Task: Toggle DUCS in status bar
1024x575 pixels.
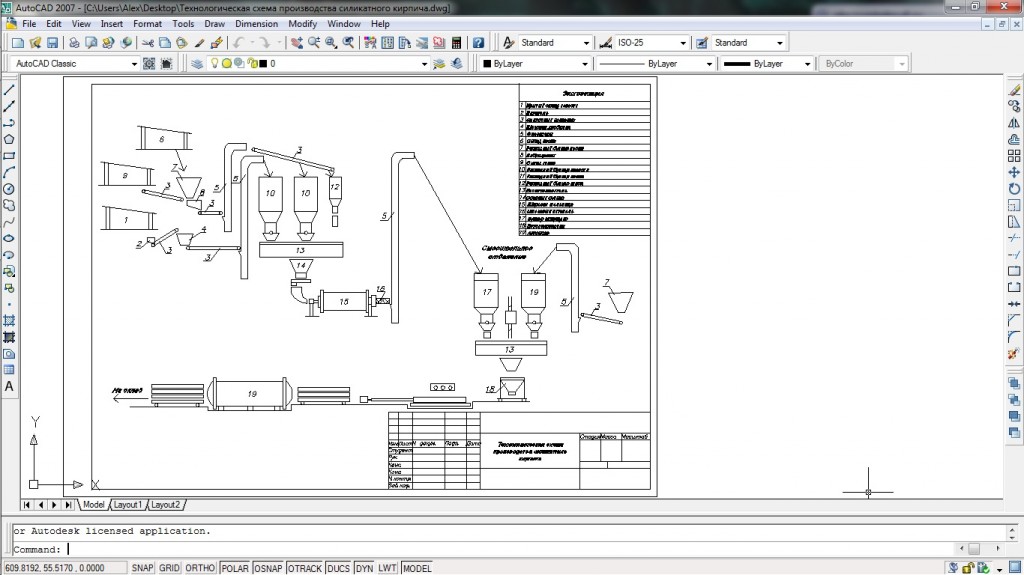Action: [x=338, y=568]
